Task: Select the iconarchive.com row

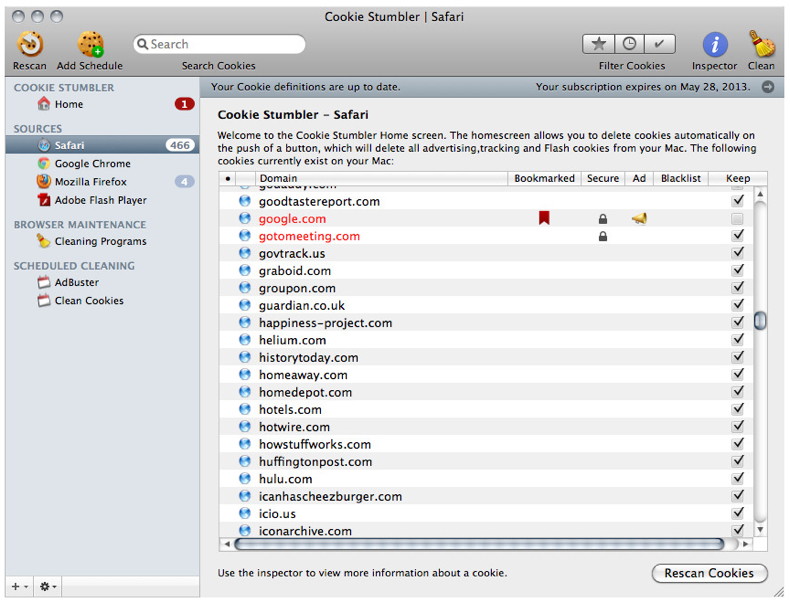Action: (486, 530)
